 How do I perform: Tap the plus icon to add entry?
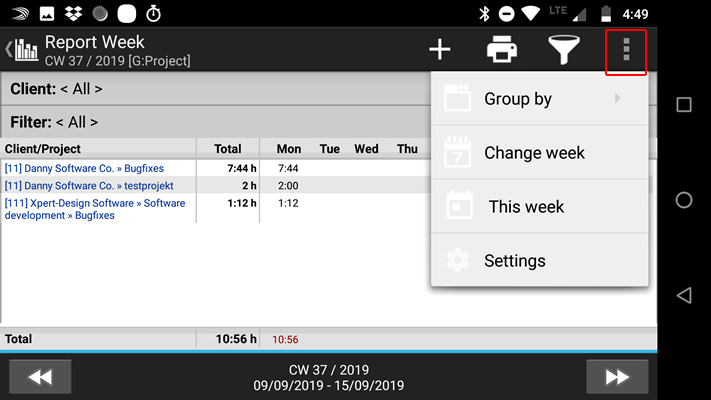click(x=439, y=49)
